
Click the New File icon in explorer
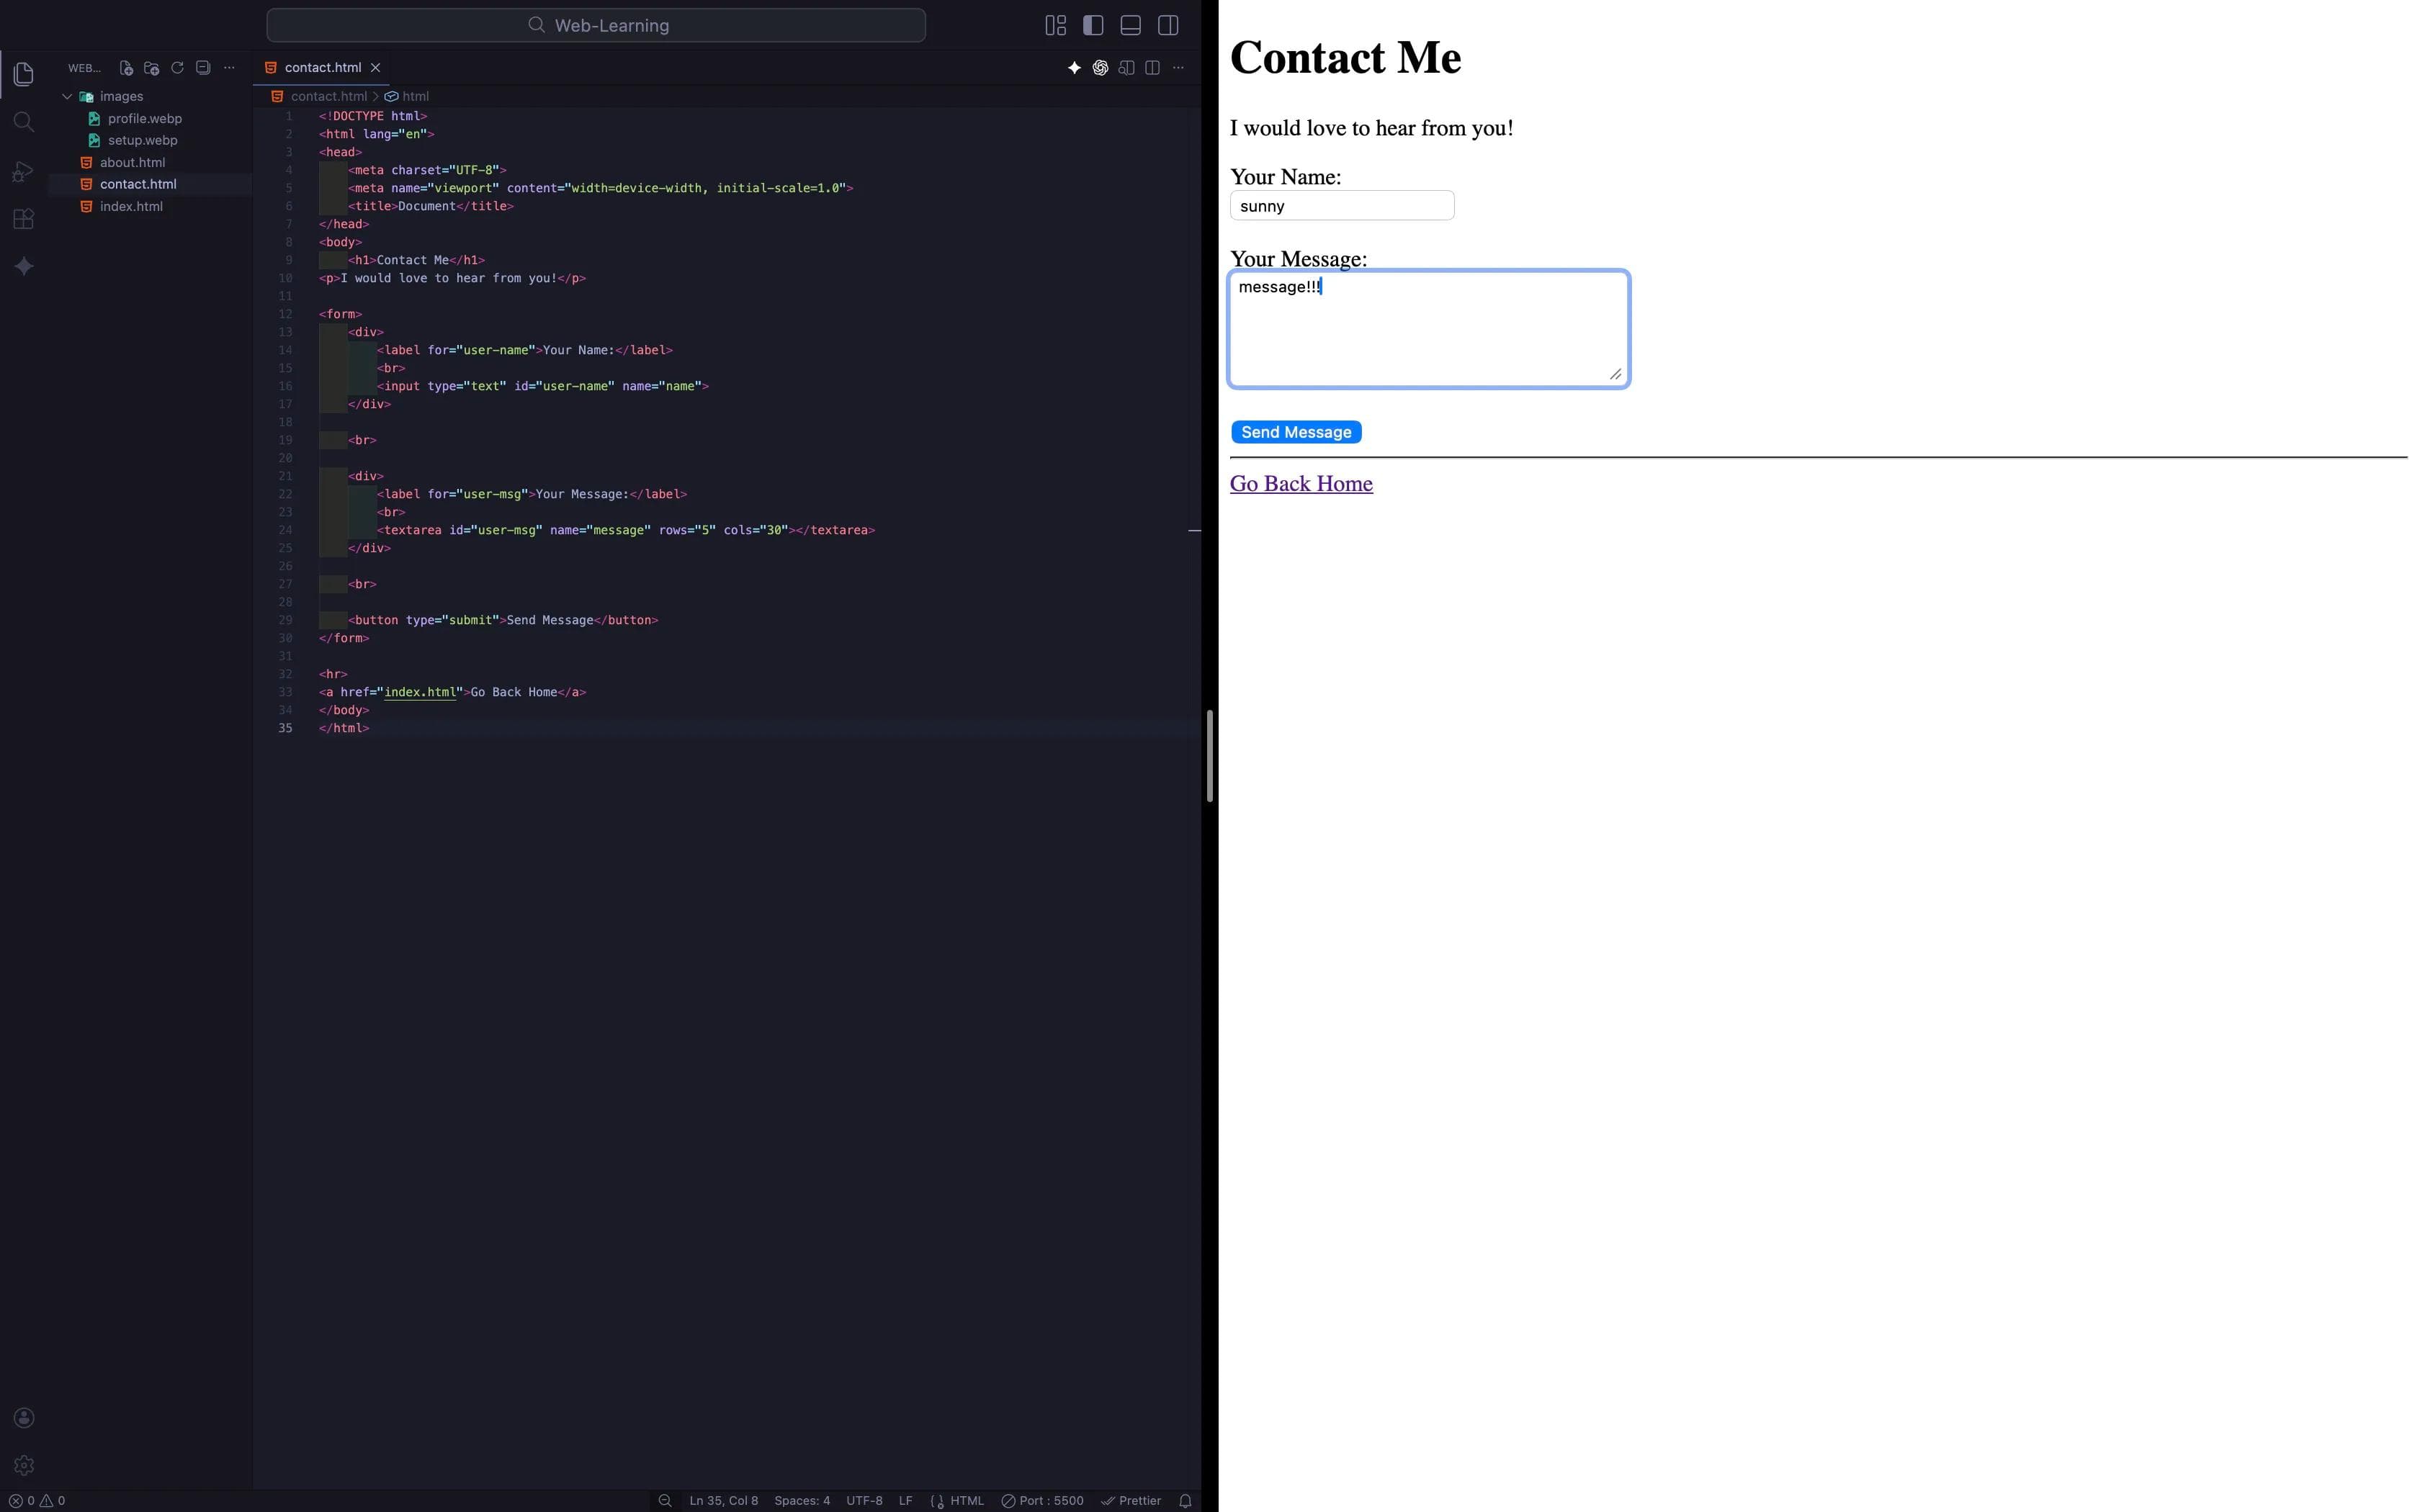pyautogui.click(x=126, y=68)
